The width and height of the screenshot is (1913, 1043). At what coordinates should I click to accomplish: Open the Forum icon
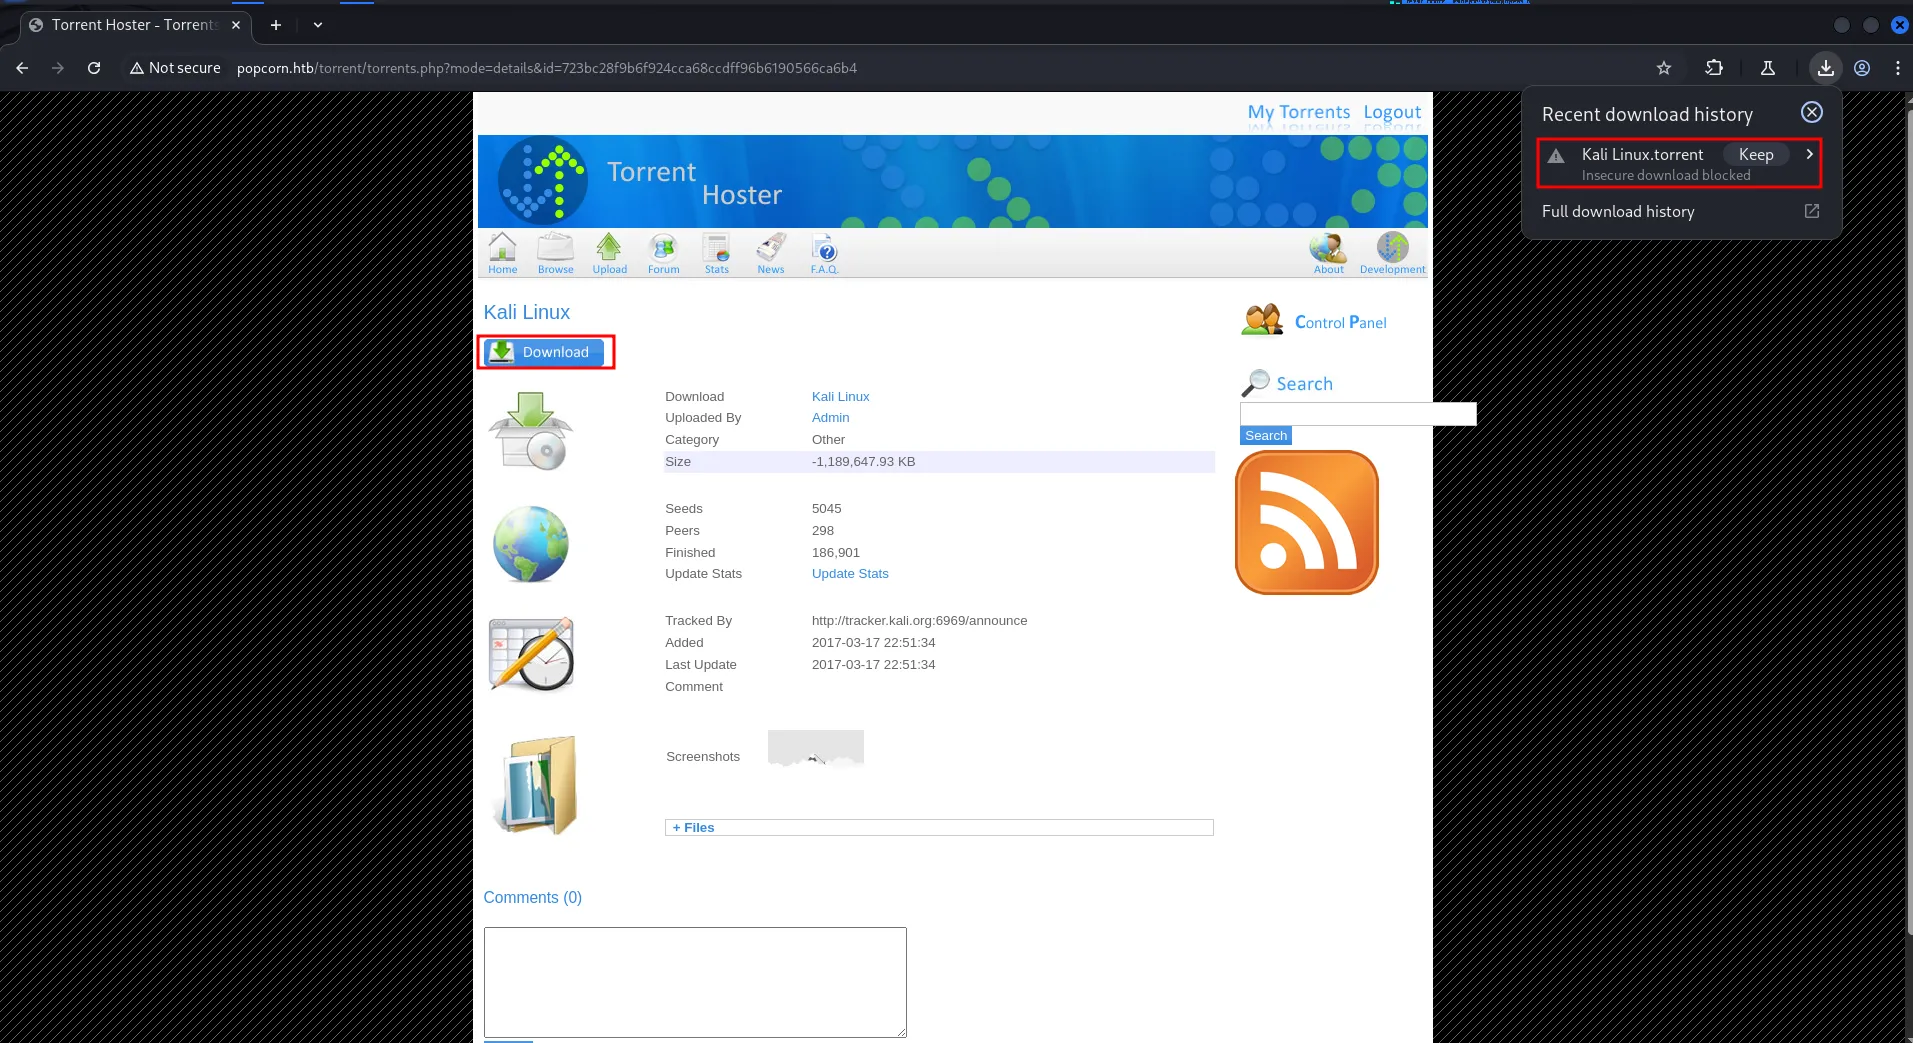(x=663, y=253)
